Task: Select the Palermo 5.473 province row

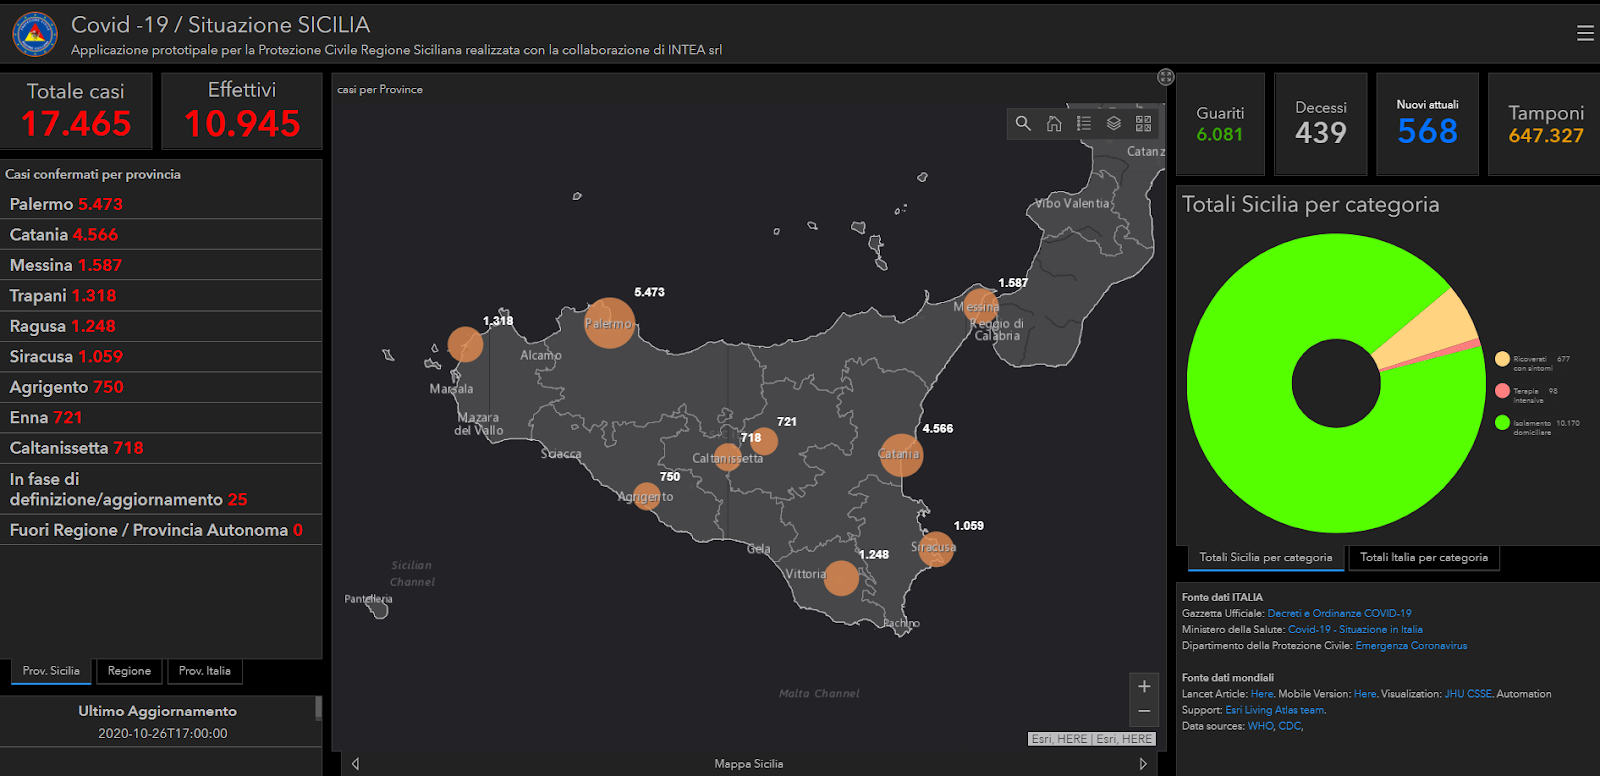Action: 161,204
